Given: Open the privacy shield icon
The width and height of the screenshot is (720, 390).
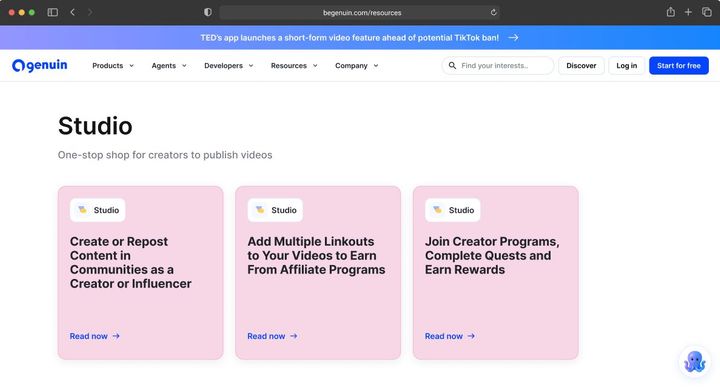Looking at the screenshot, I should 208,12.
